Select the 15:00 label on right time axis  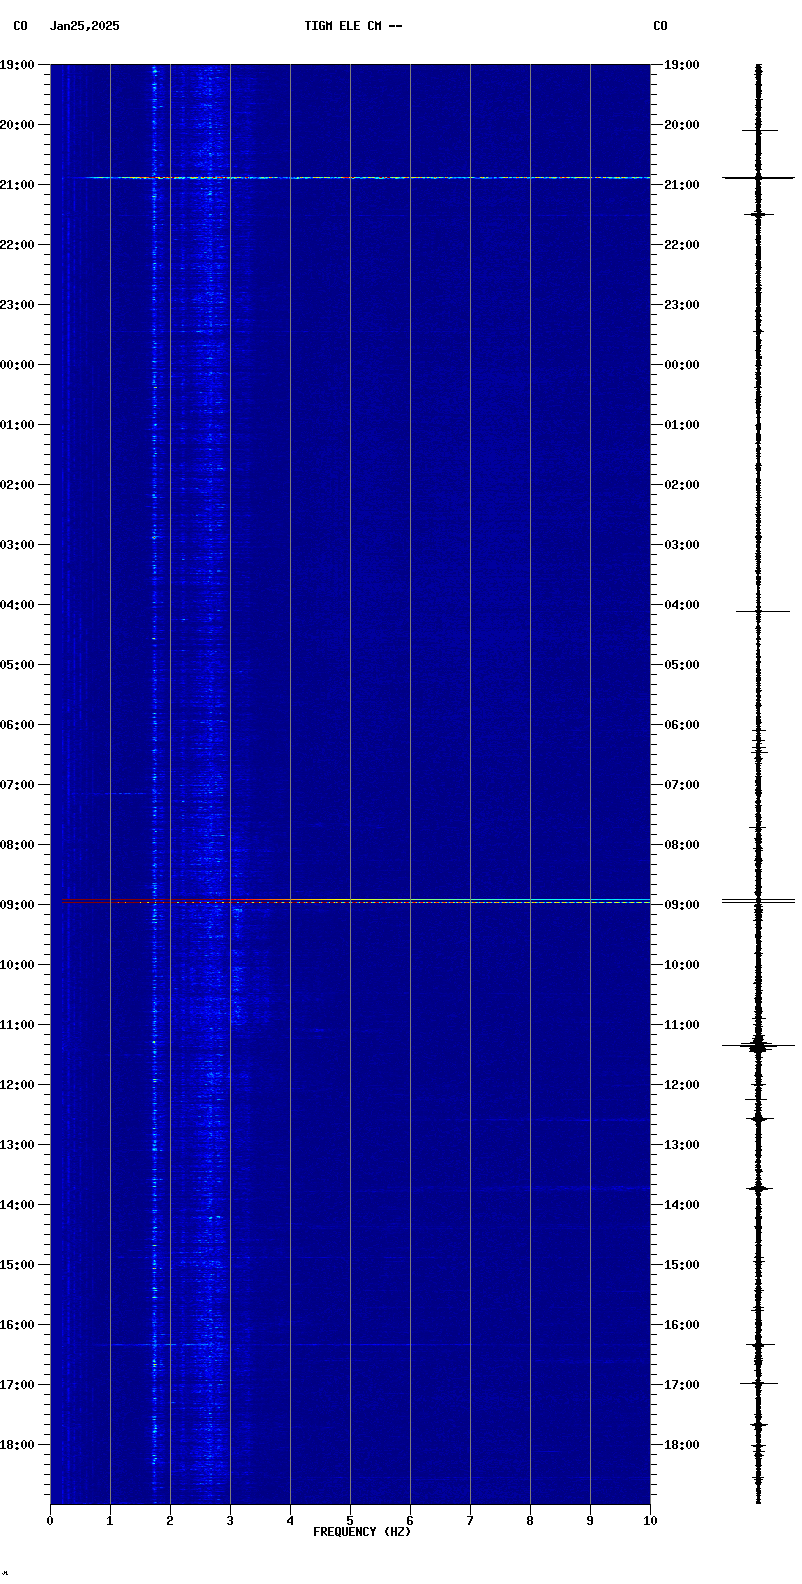tap(681, 1265)
